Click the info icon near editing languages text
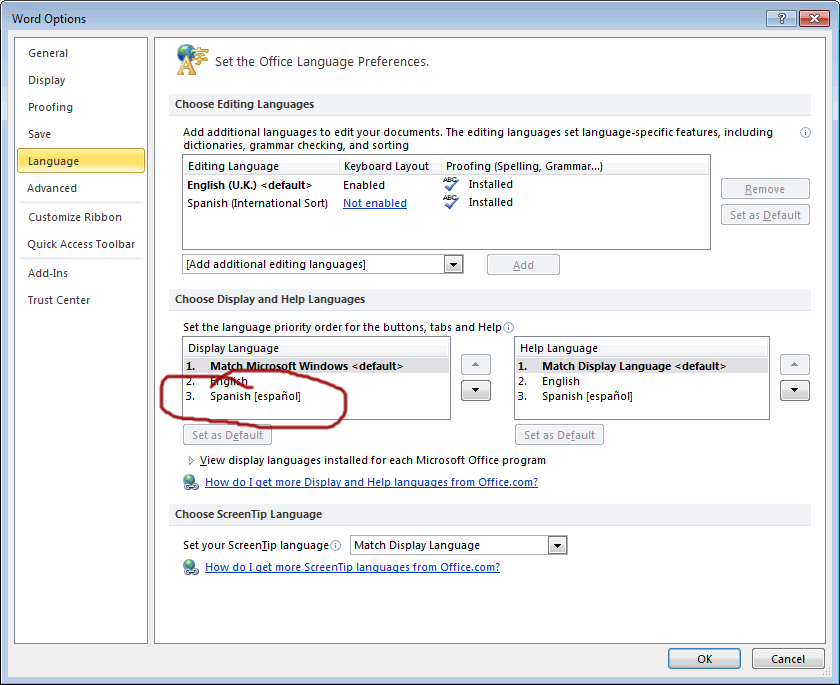The width and height of the screenshot is (840, 685). pyautogui.click(x=805, y=132)
